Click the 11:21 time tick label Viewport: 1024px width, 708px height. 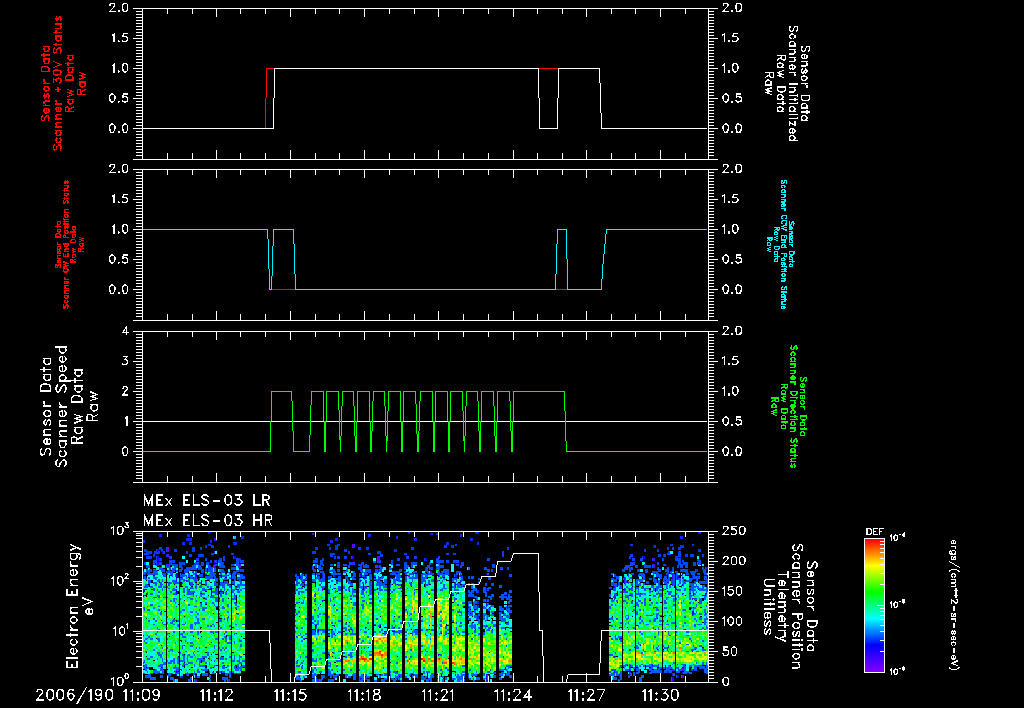coord(438,695)
